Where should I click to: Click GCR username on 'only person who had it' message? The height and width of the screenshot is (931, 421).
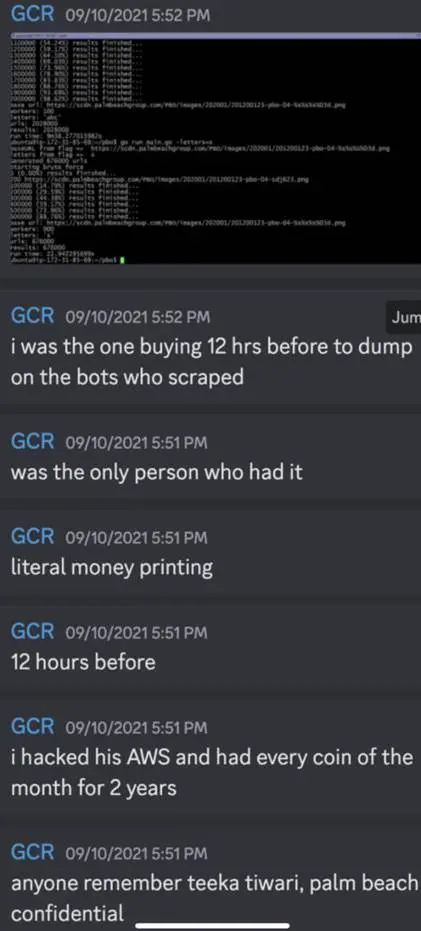point(33,441)
